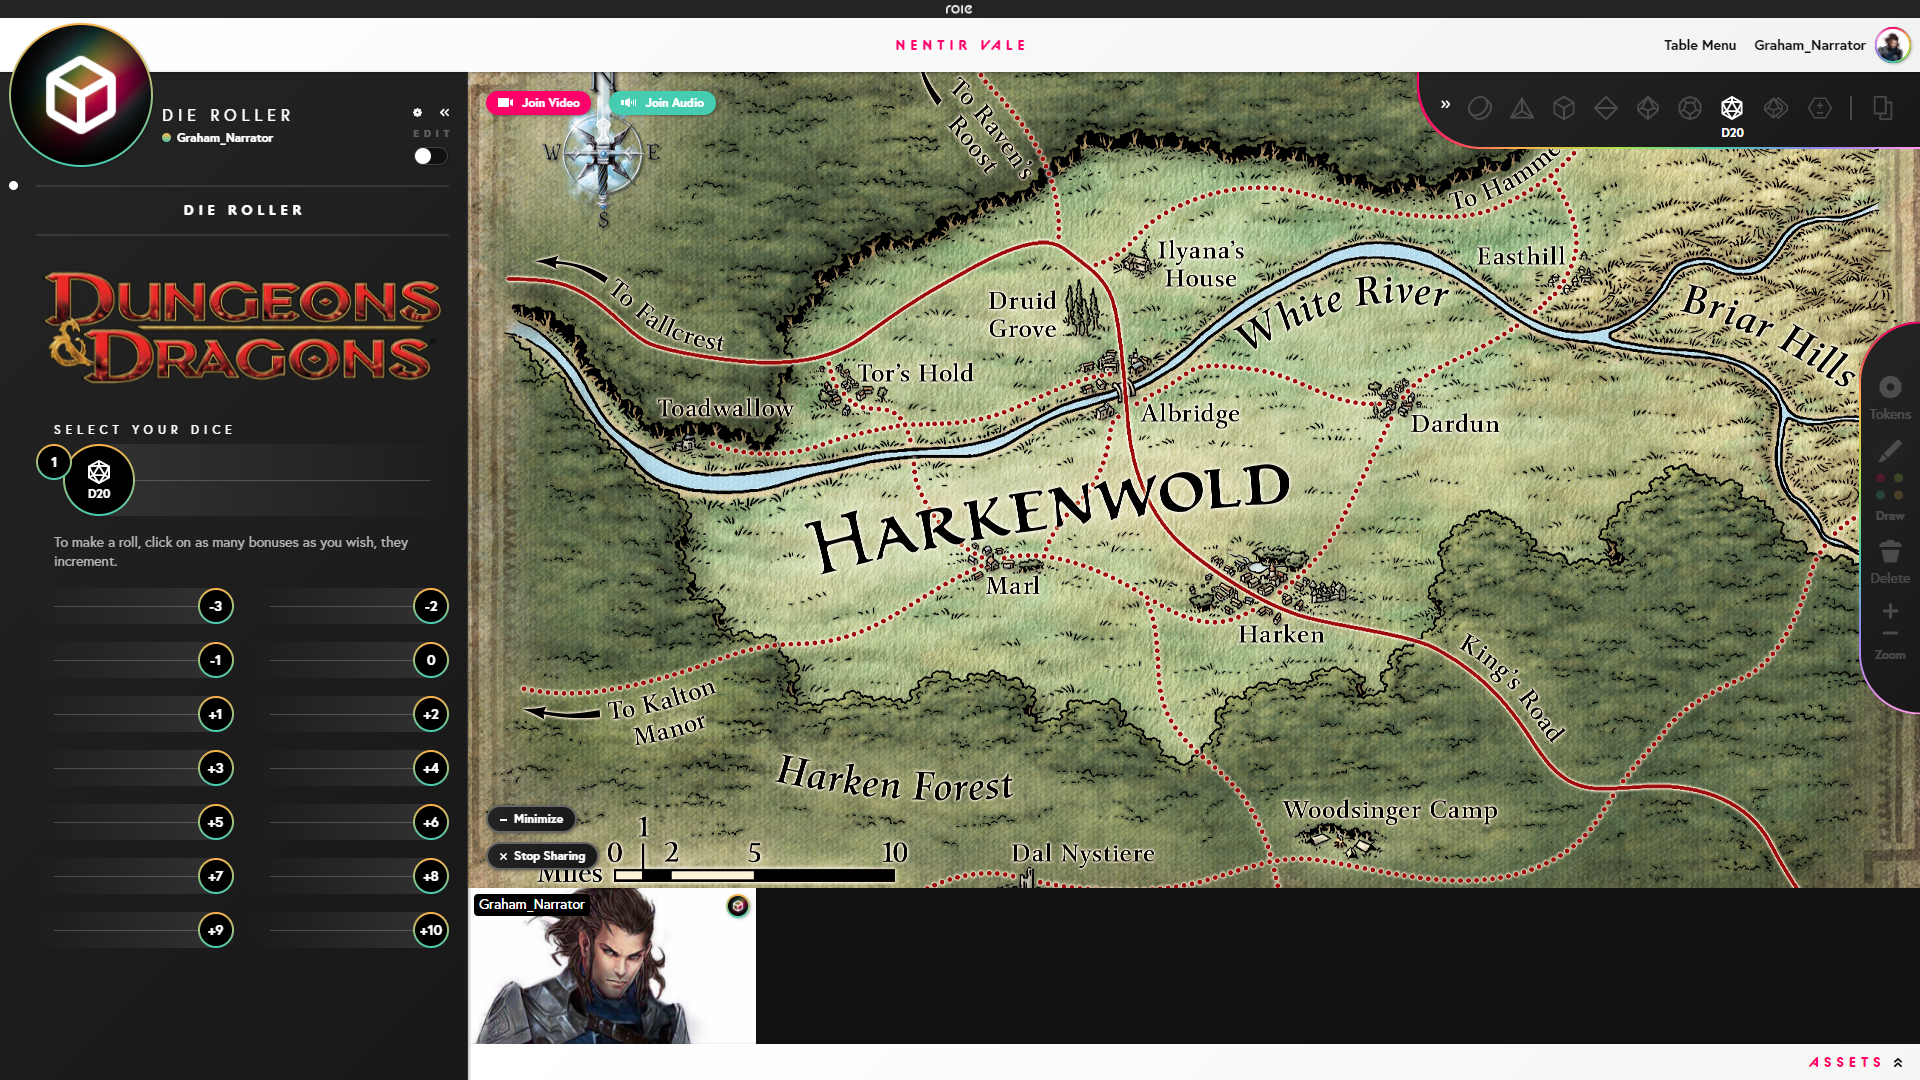Click the Delete trash icon
Screen dimensions: 1920x1080
(x=1889, y=552)
